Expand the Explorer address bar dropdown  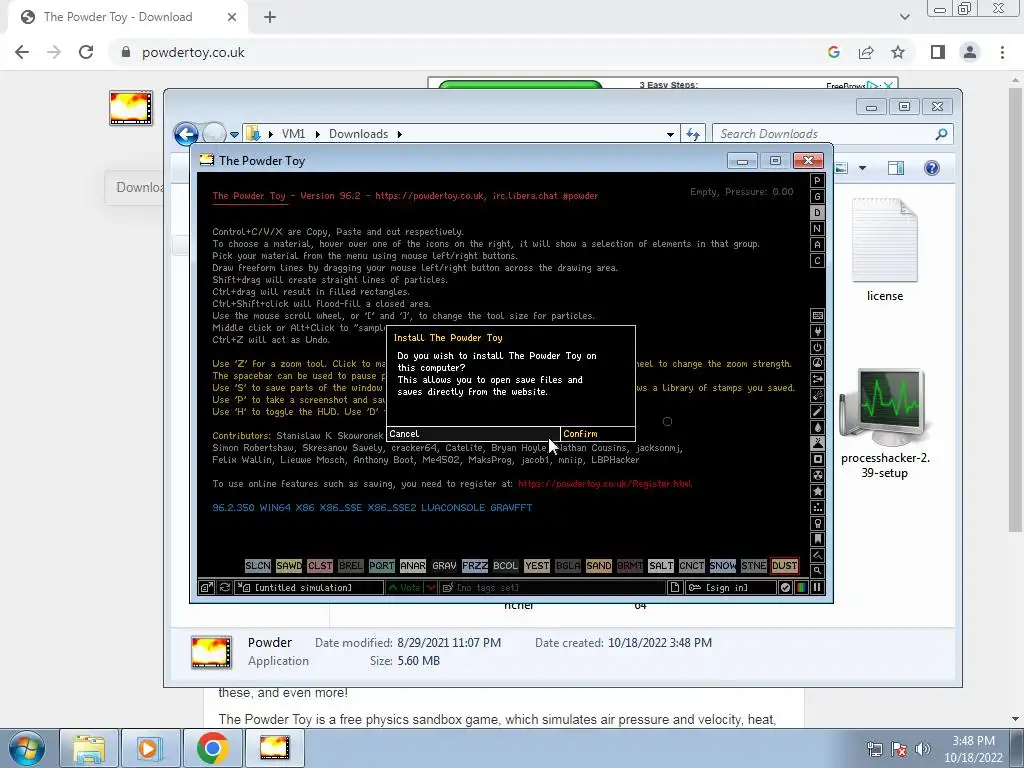[x=670, y=135]
